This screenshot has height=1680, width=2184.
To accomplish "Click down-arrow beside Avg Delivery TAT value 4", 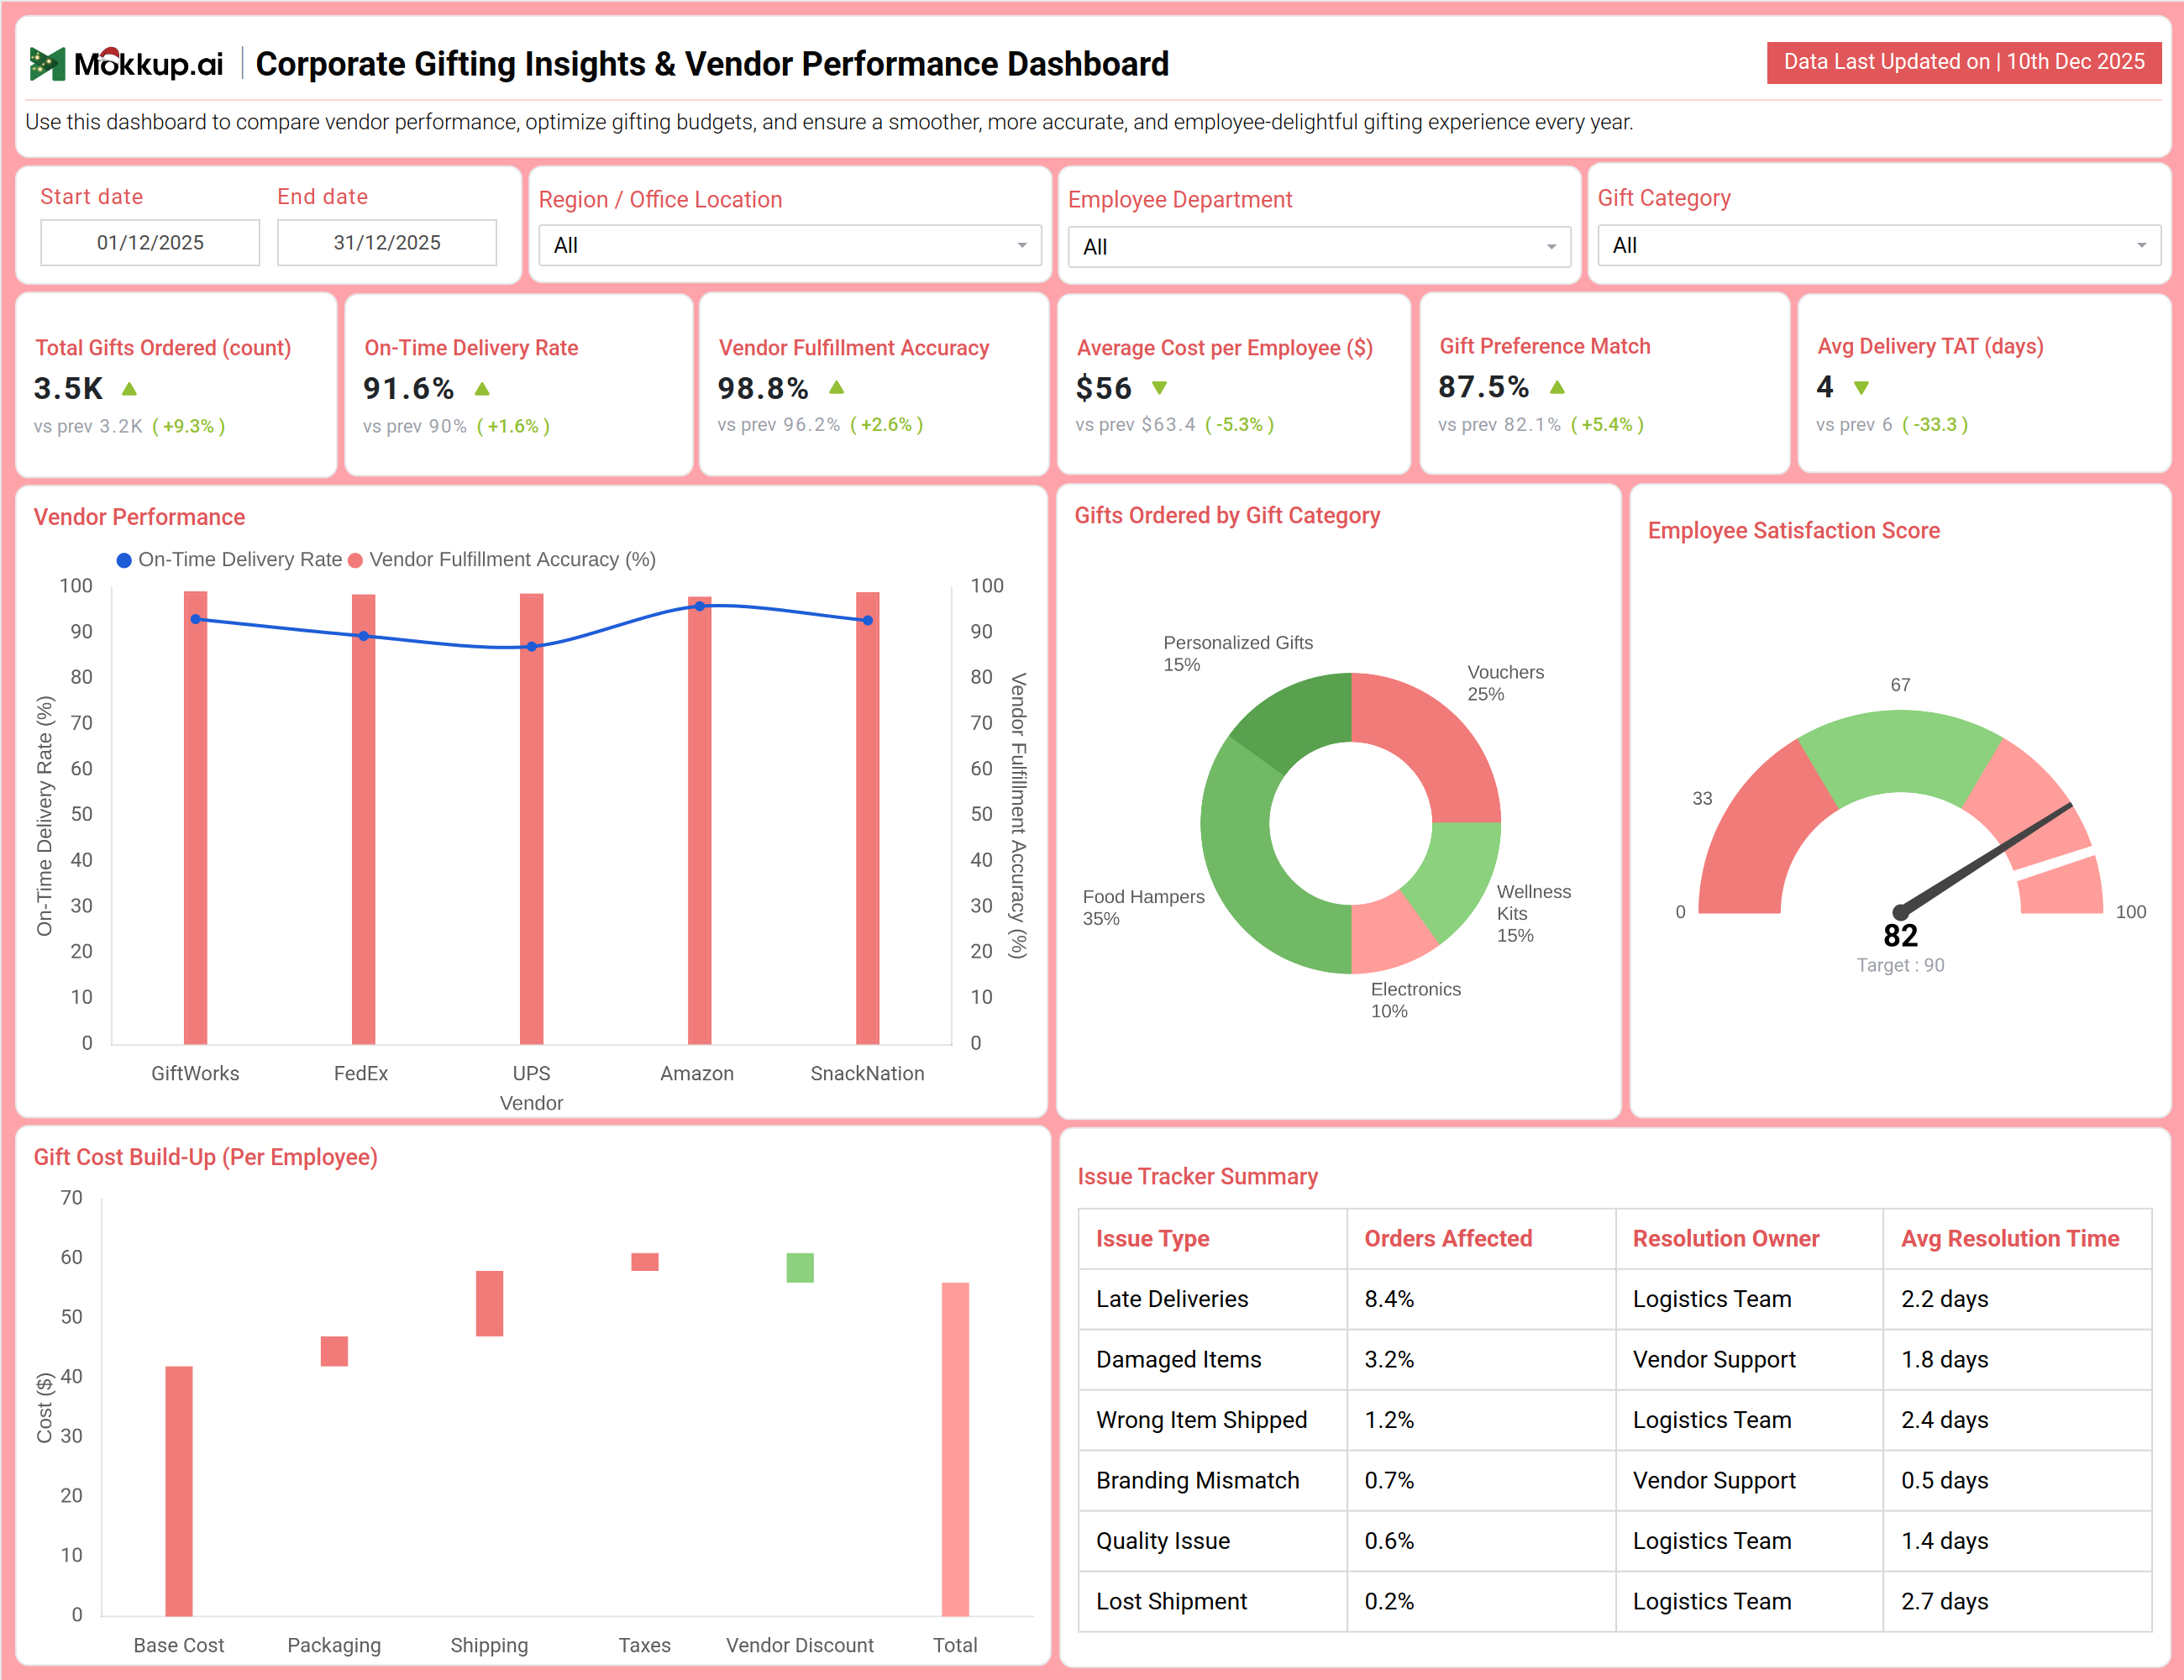I will tap(1861, 387).
